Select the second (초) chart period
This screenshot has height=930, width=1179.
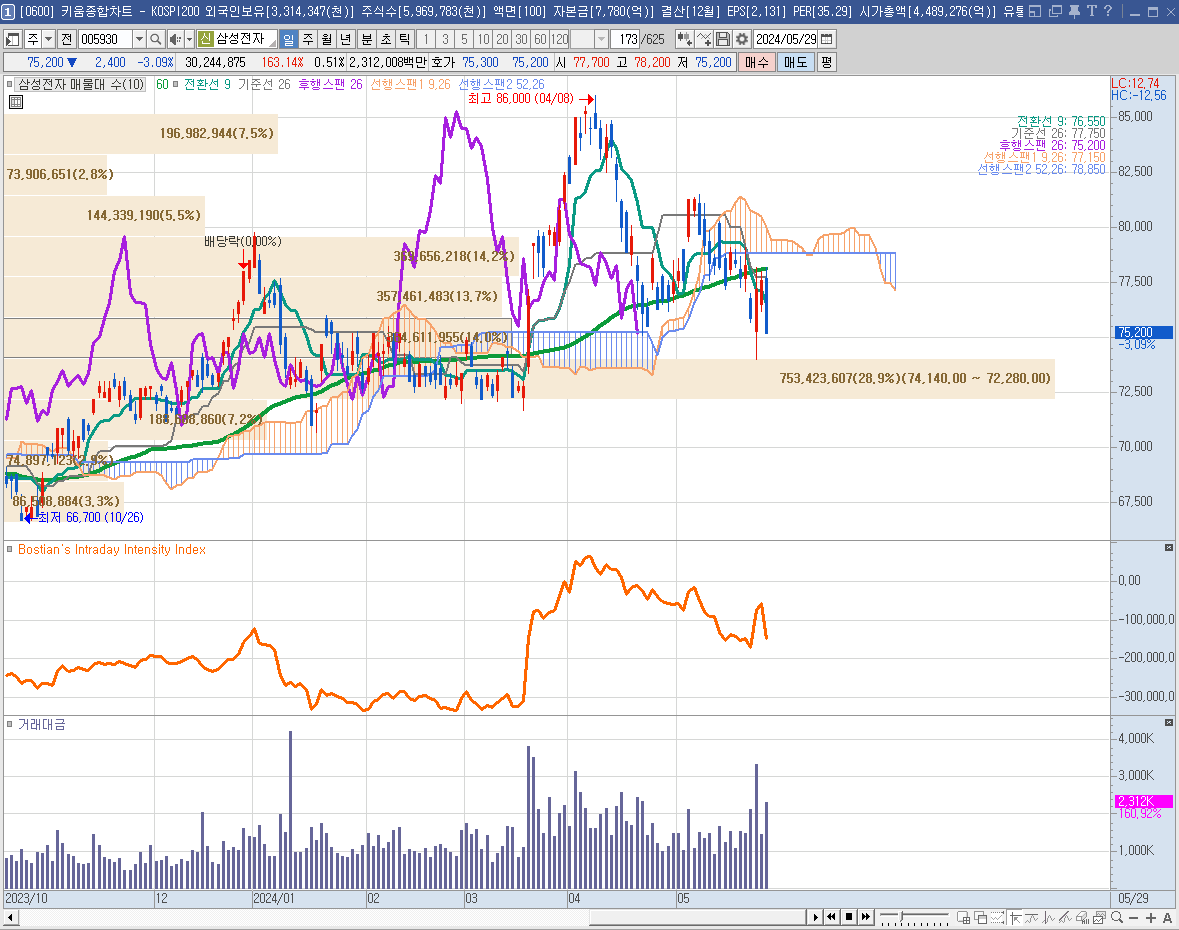click(x=386, y=39)
